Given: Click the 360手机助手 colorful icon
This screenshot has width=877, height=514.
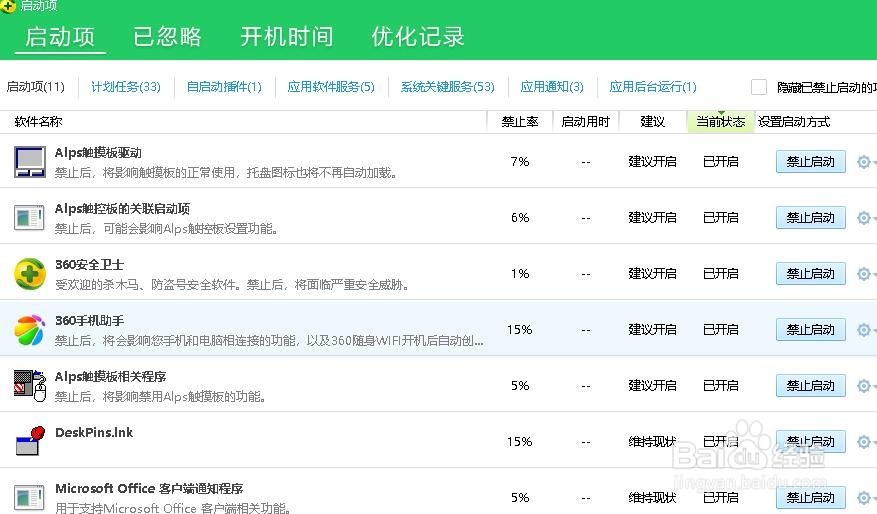Looking at the screenshot, I should click(30, 329).
